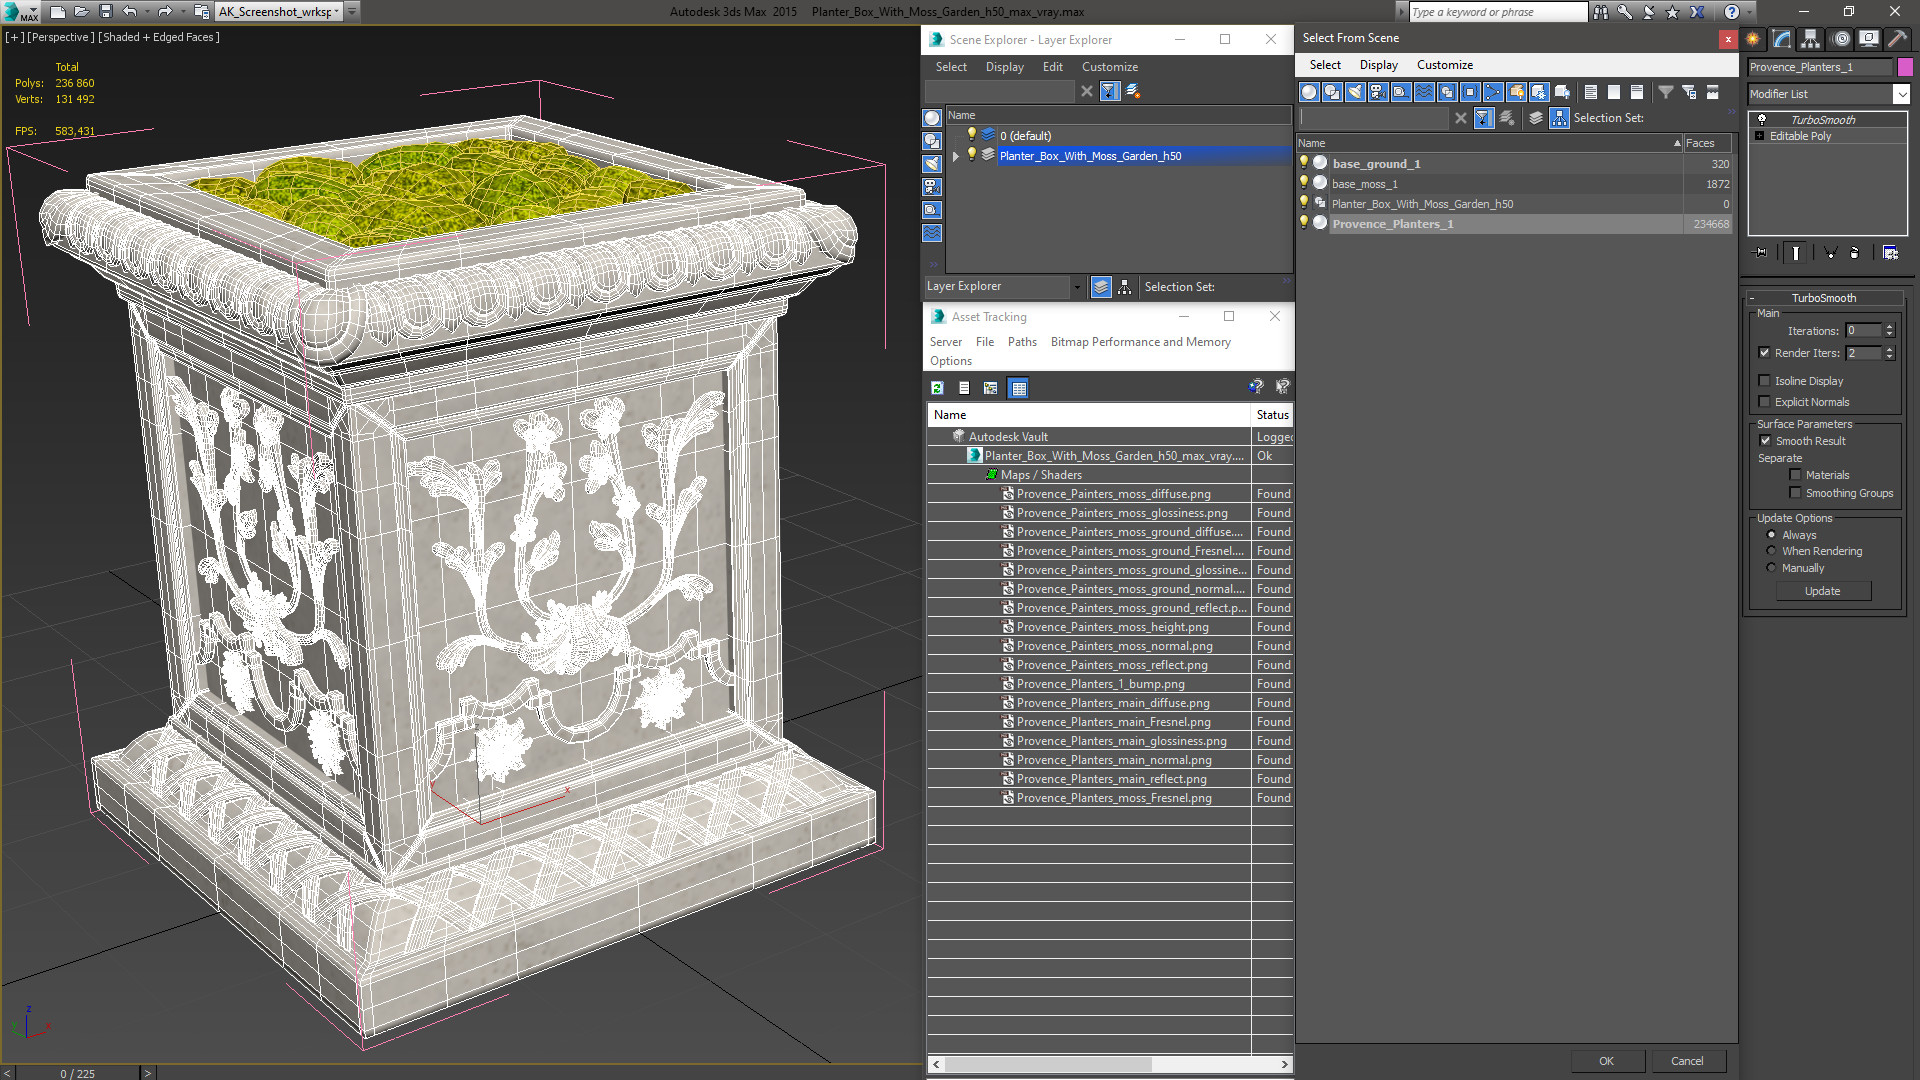Viewport: 1920px width, 1080px height.
Task: Open Options menu in Asset Tracking
Action: [950, 361]
